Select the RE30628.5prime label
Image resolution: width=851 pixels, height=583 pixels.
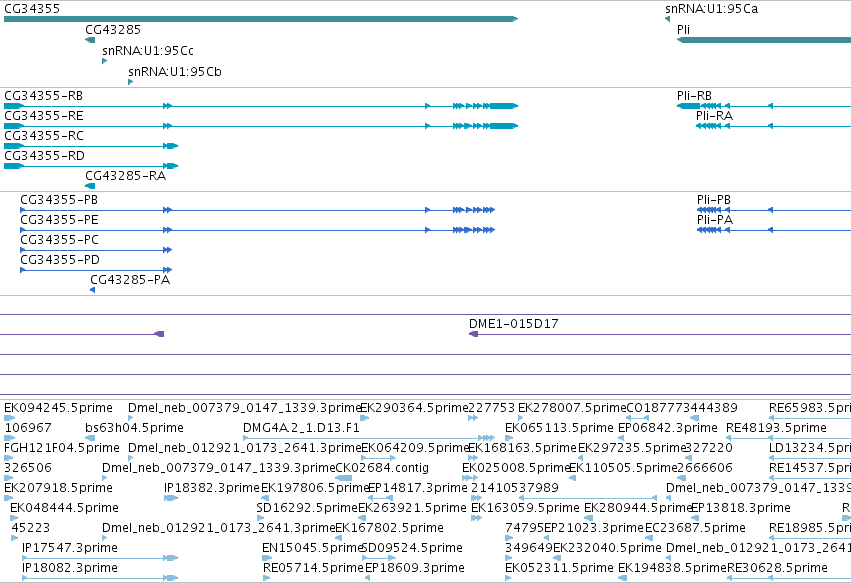[777, 568]
